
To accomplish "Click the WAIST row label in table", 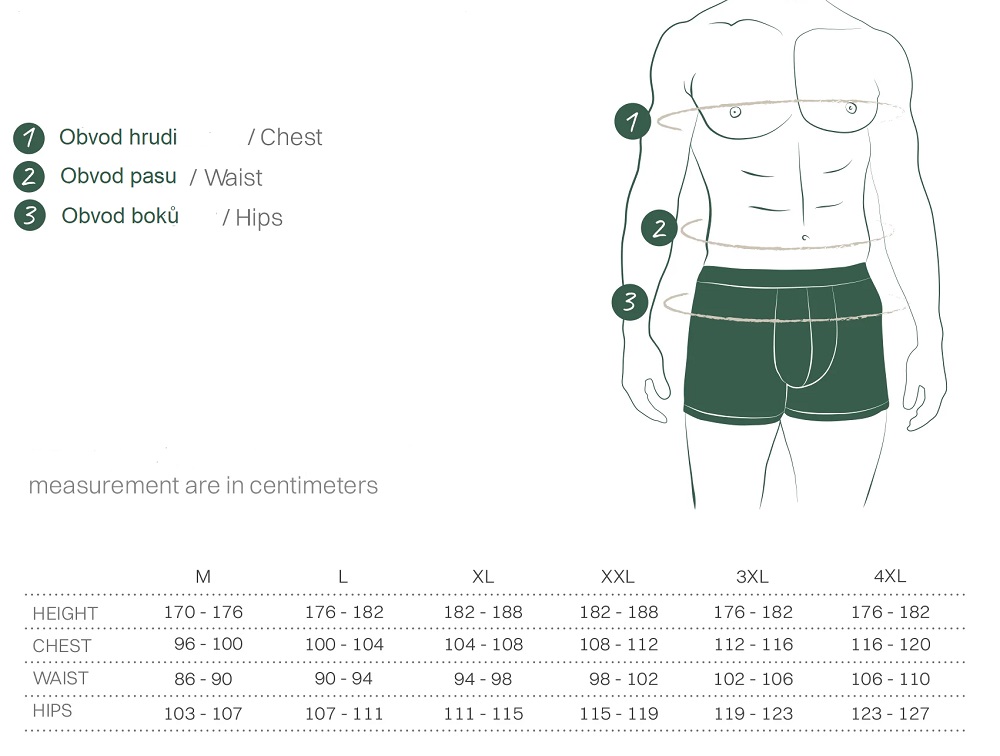I will click(x=60, y=678).
